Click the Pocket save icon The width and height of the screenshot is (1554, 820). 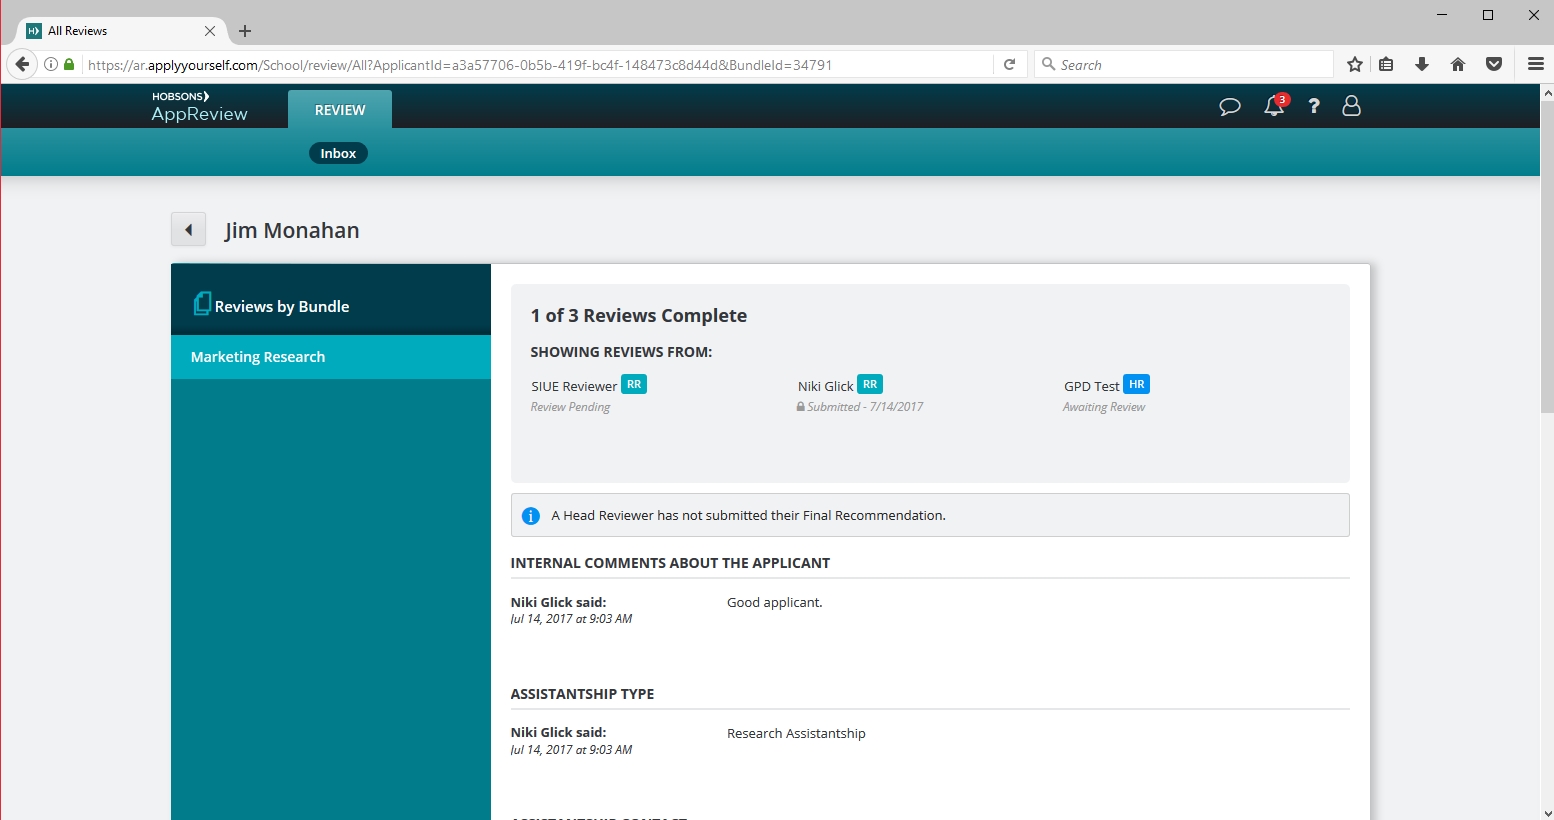(x=1494, y=65)
